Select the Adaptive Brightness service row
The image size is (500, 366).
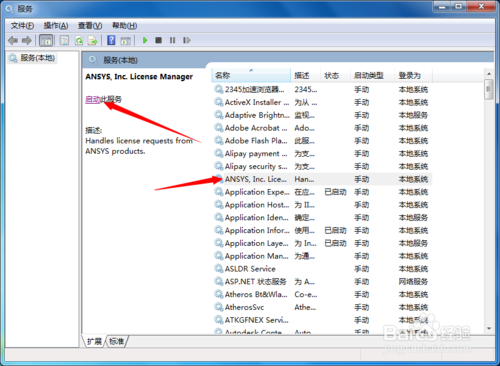(322, 115)
